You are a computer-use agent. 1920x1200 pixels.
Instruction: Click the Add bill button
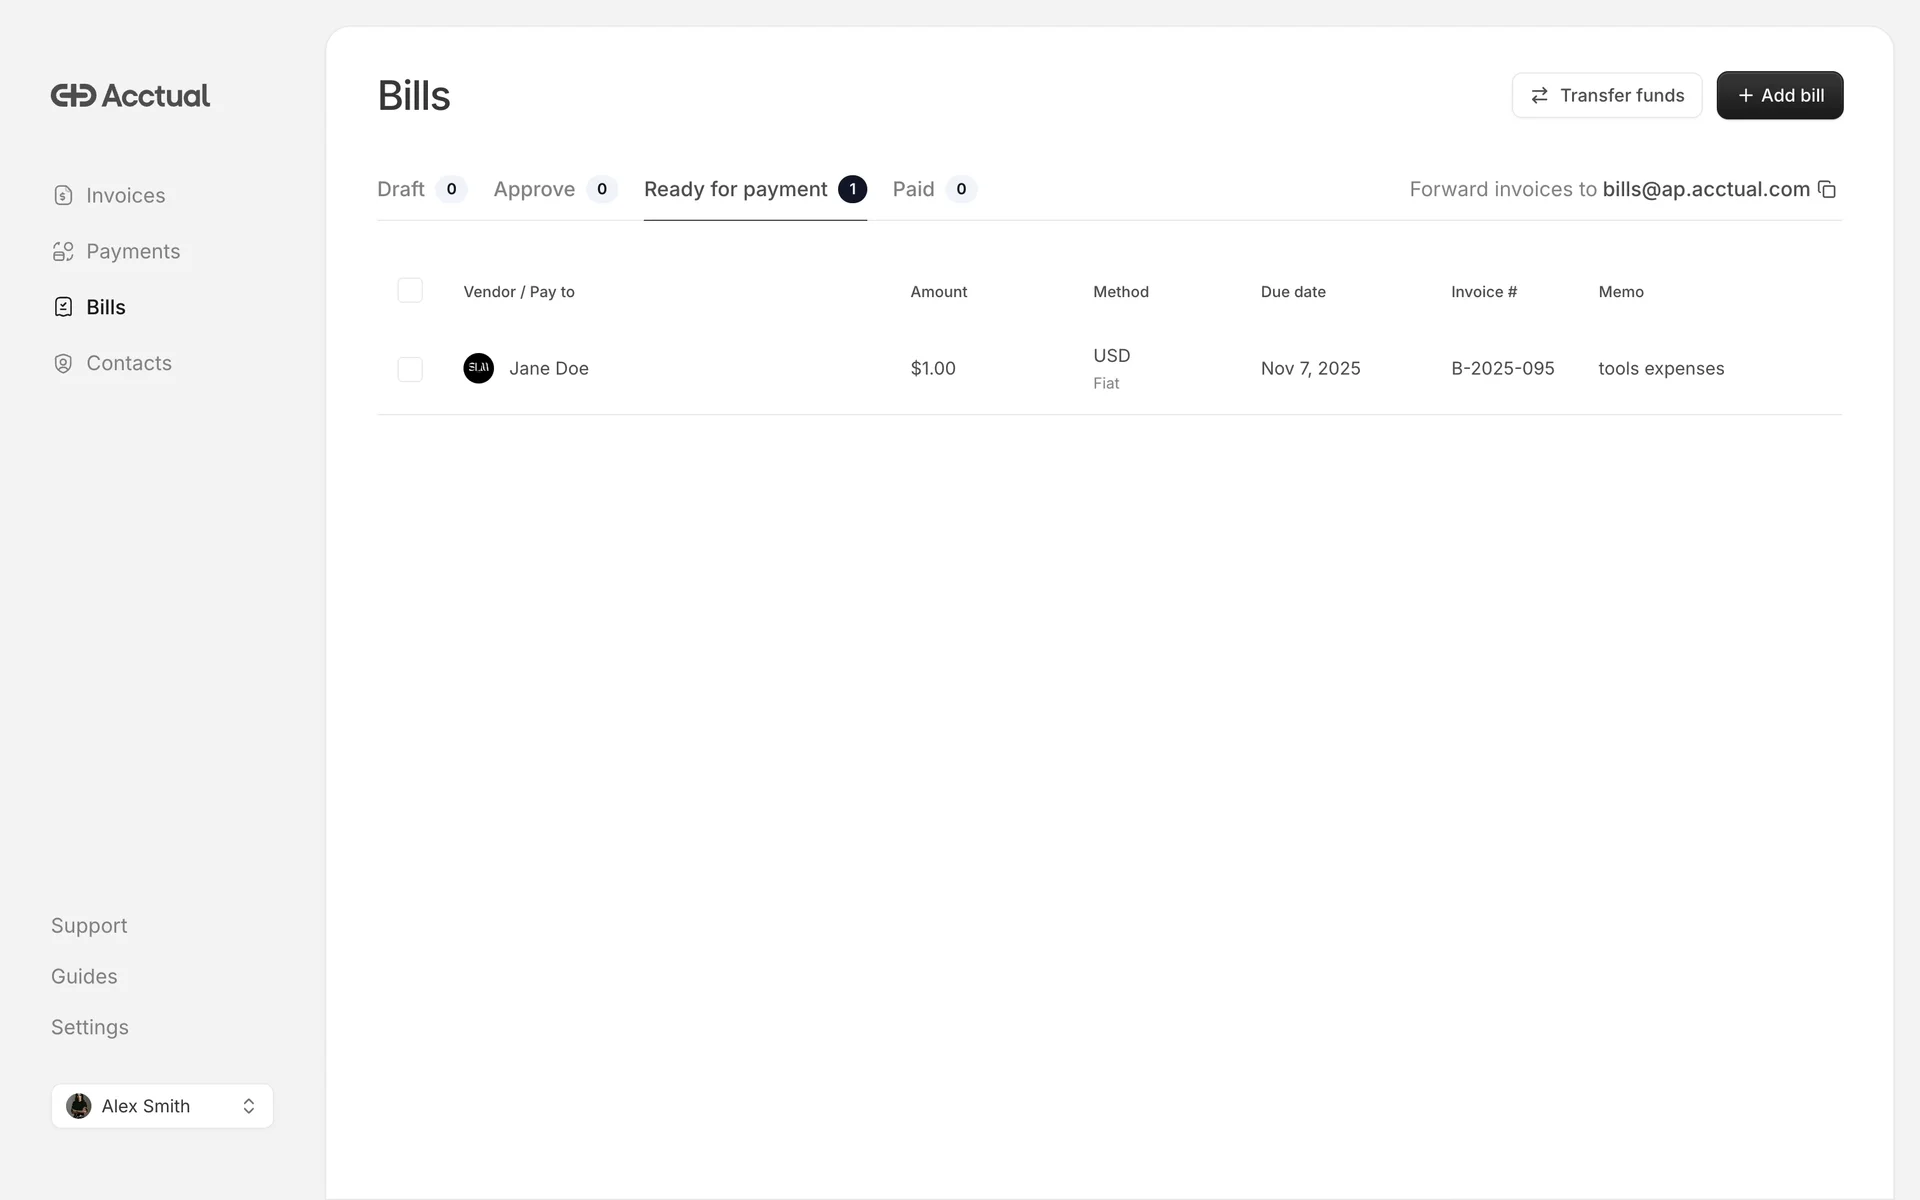pos(1779,95)
